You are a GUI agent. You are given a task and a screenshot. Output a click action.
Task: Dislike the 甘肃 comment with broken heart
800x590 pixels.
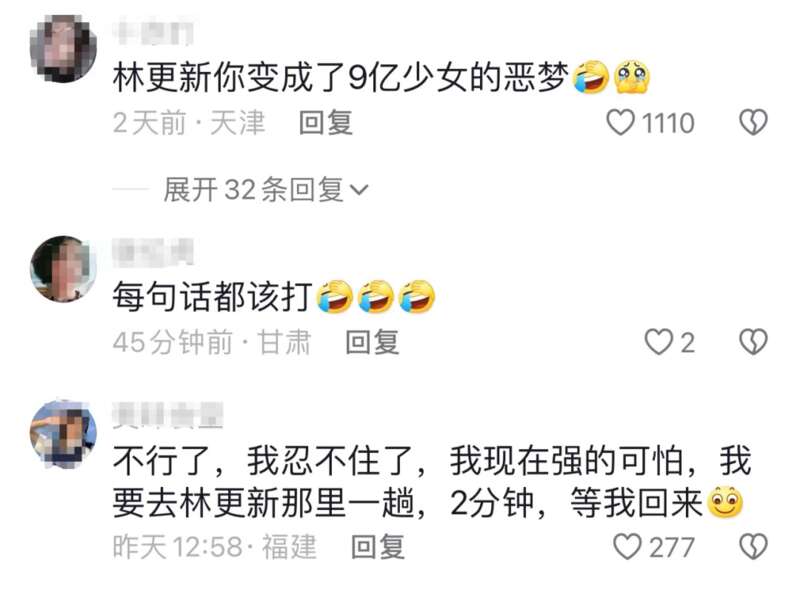753,342
